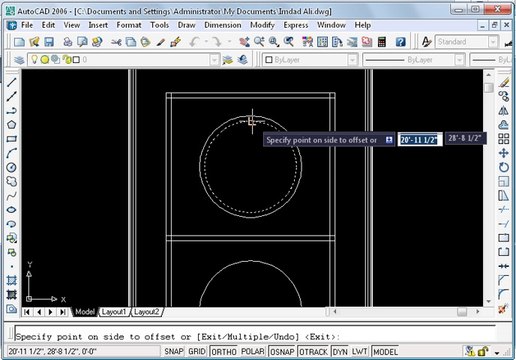Open the Express menu
This screenshot has width=516, height=360.
point(296,25)
